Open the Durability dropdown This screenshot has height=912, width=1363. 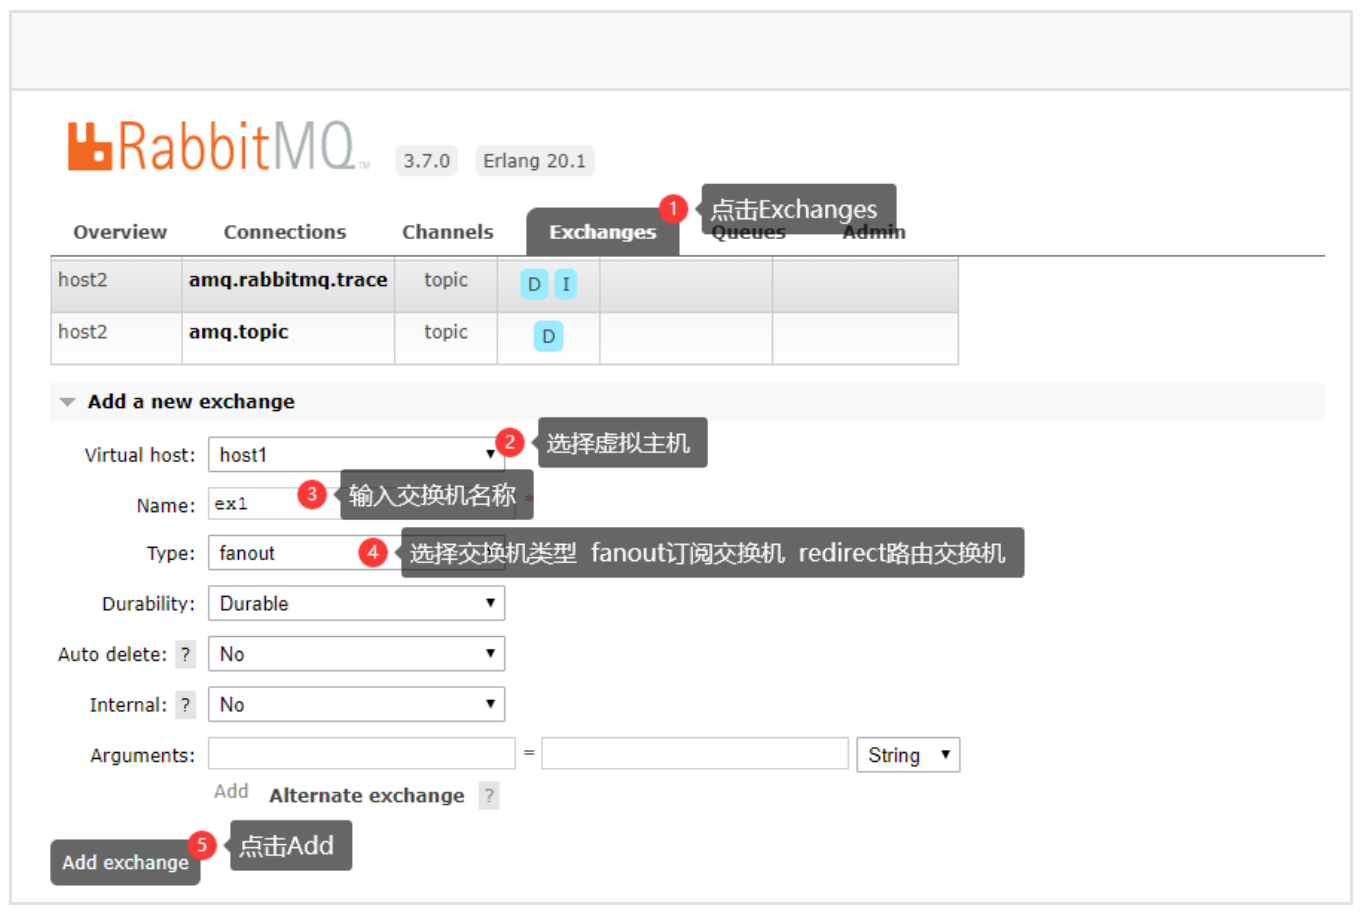coord(355,604)
